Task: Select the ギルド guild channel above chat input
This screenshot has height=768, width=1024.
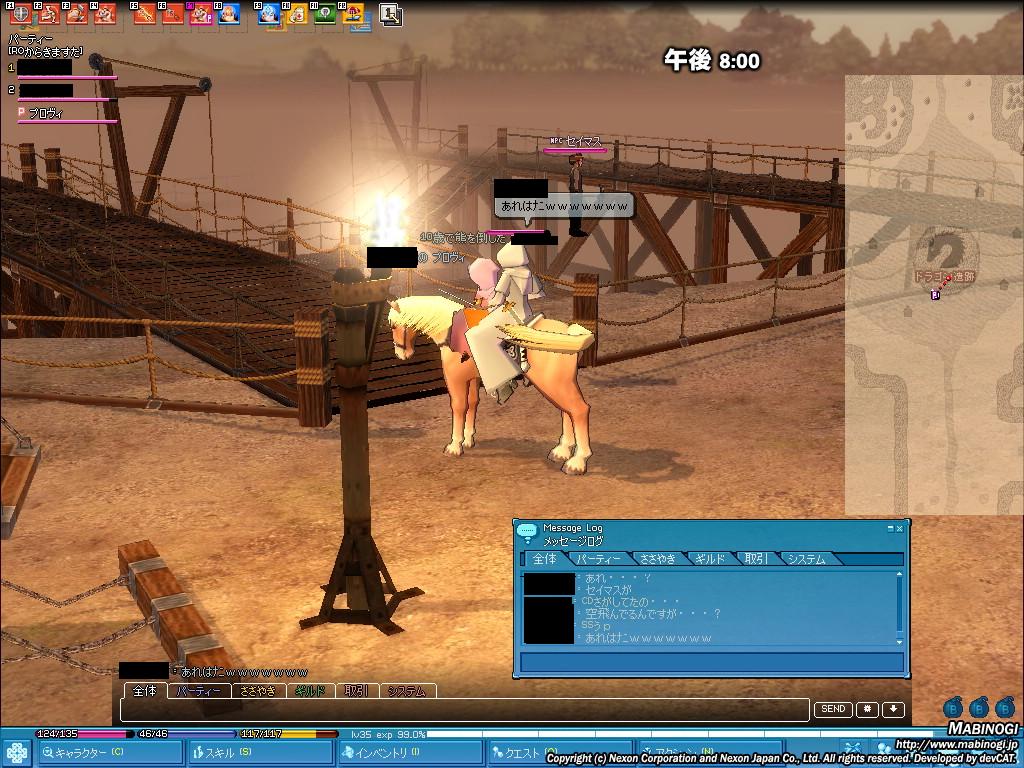Action: click(x=311, y=691)
